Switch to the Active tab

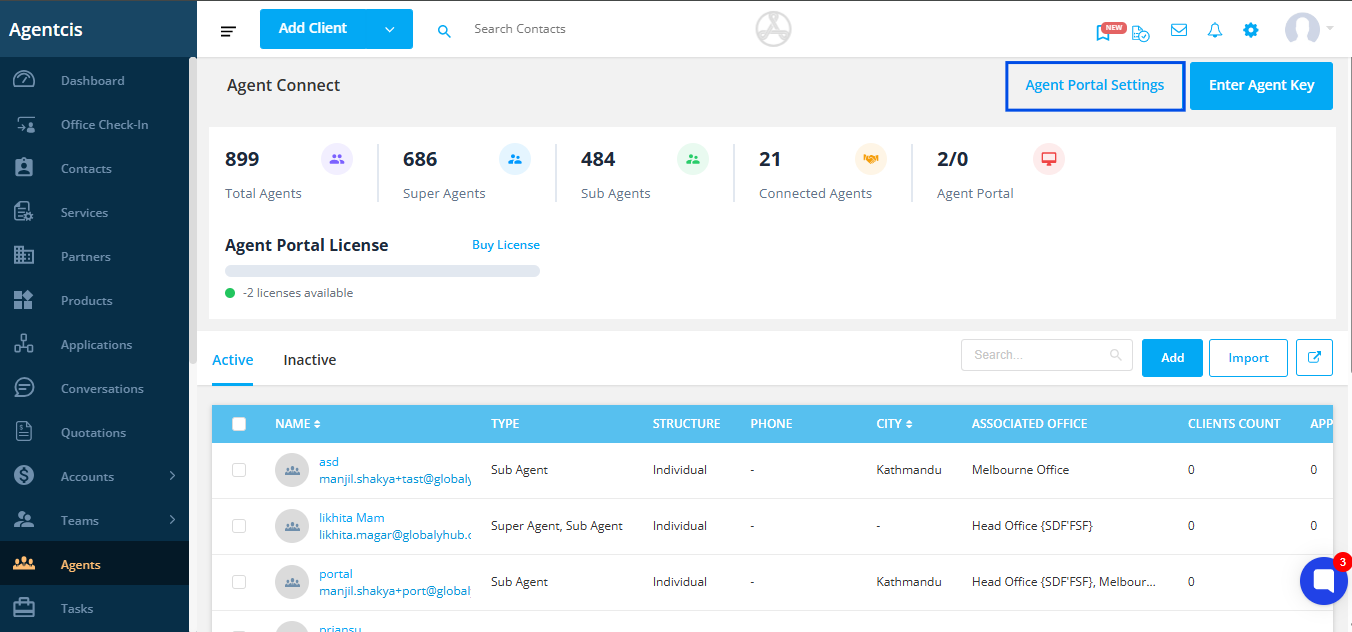tap(232, 360)
